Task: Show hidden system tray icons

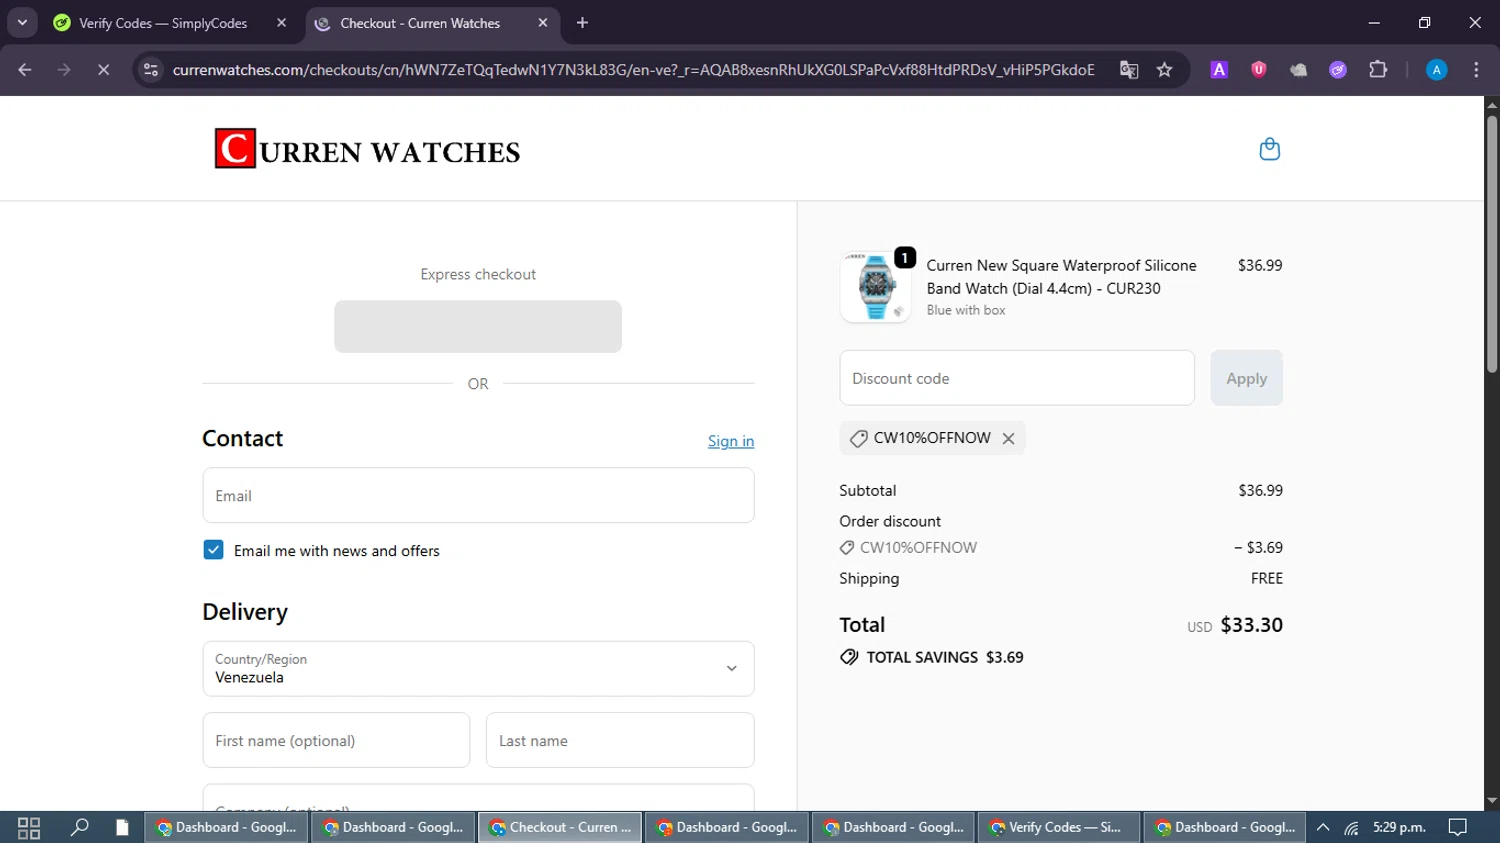Action: (1323, 827)
